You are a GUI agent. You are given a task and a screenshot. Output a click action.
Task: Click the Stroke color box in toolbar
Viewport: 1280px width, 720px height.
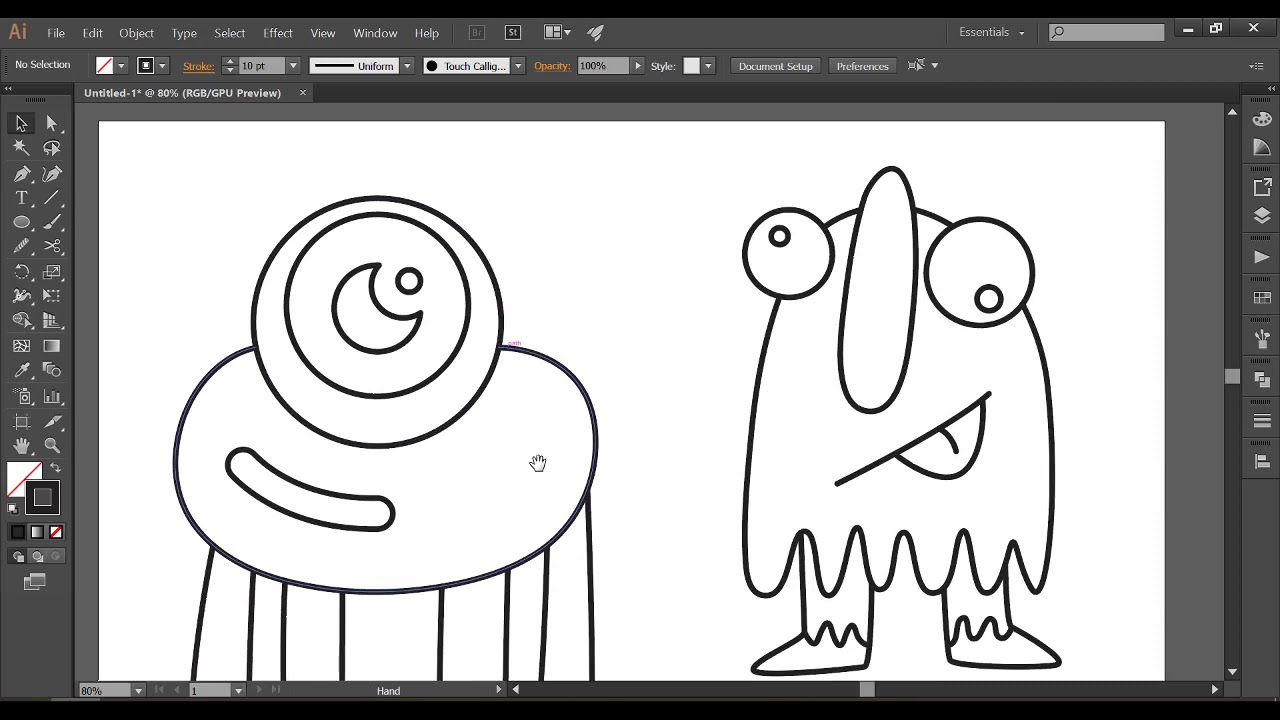click(42, 497)
